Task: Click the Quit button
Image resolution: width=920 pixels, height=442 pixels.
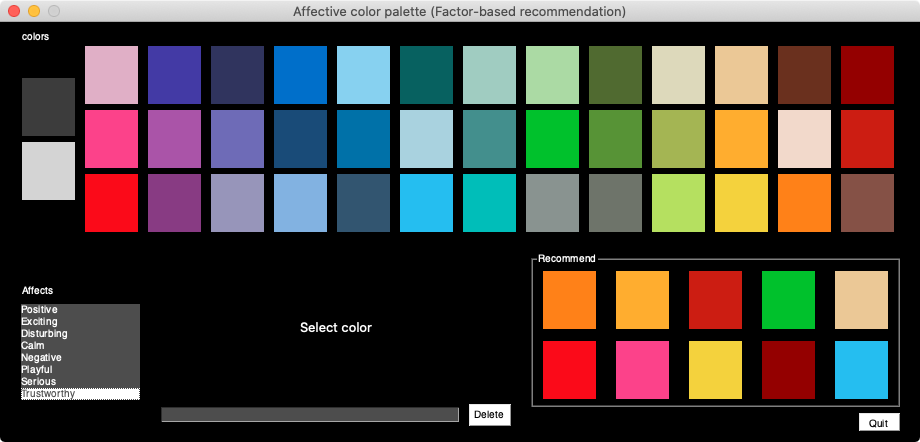Action: pyautogui.click(x=879, y=423)
